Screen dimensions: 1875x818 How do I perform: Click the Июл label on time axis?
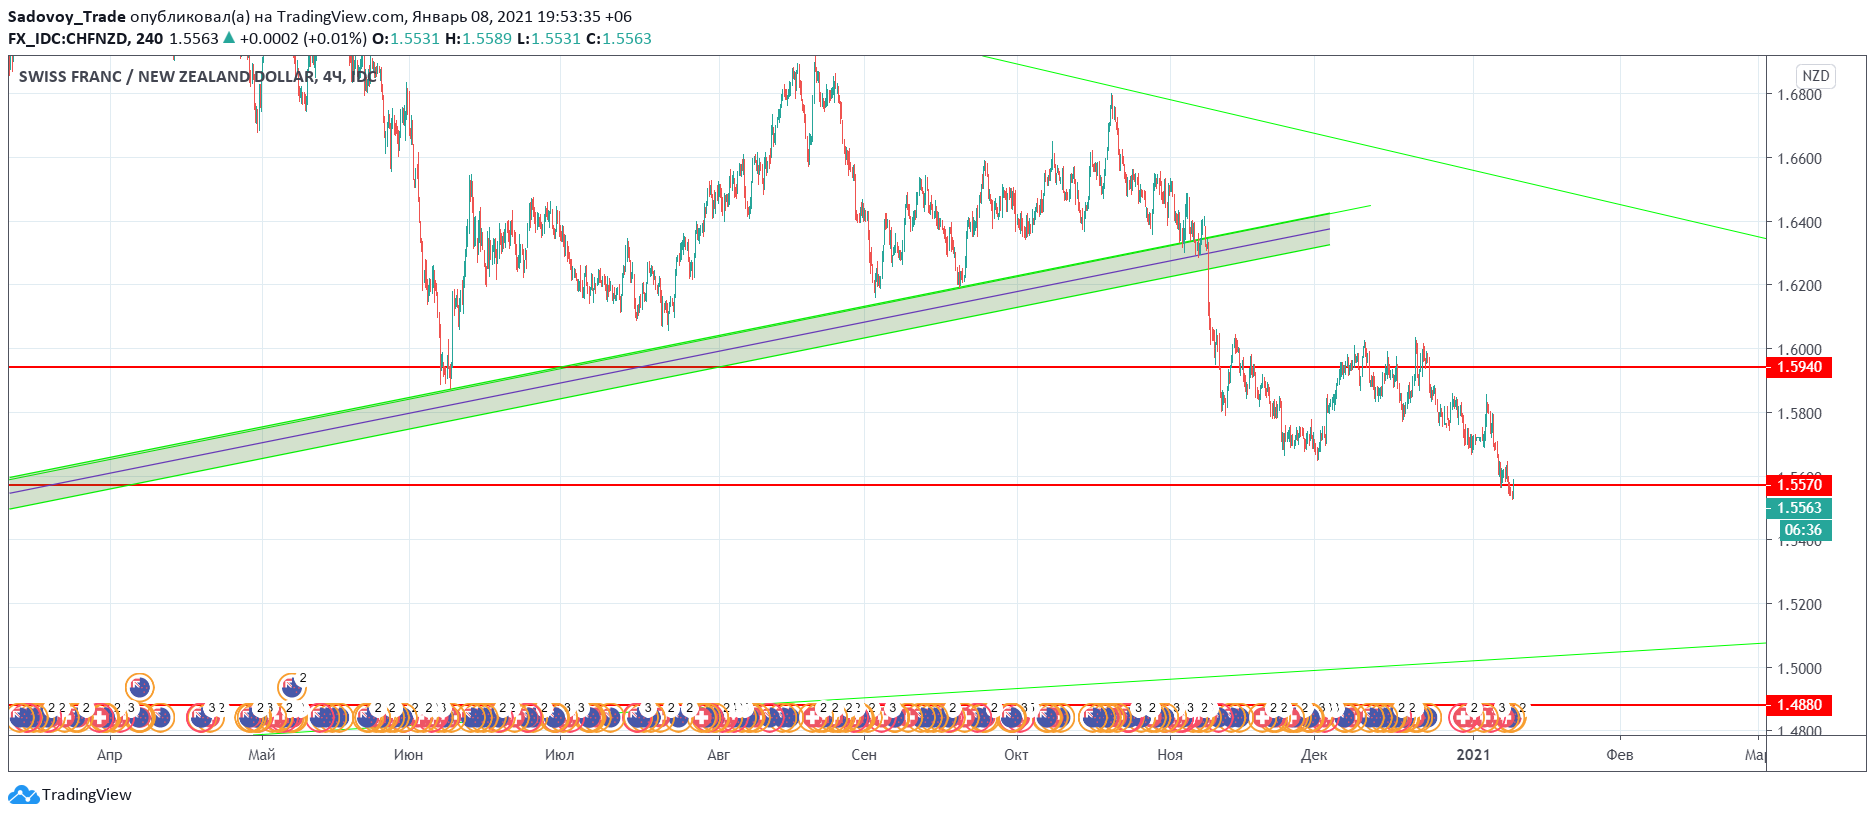point(560,755)
